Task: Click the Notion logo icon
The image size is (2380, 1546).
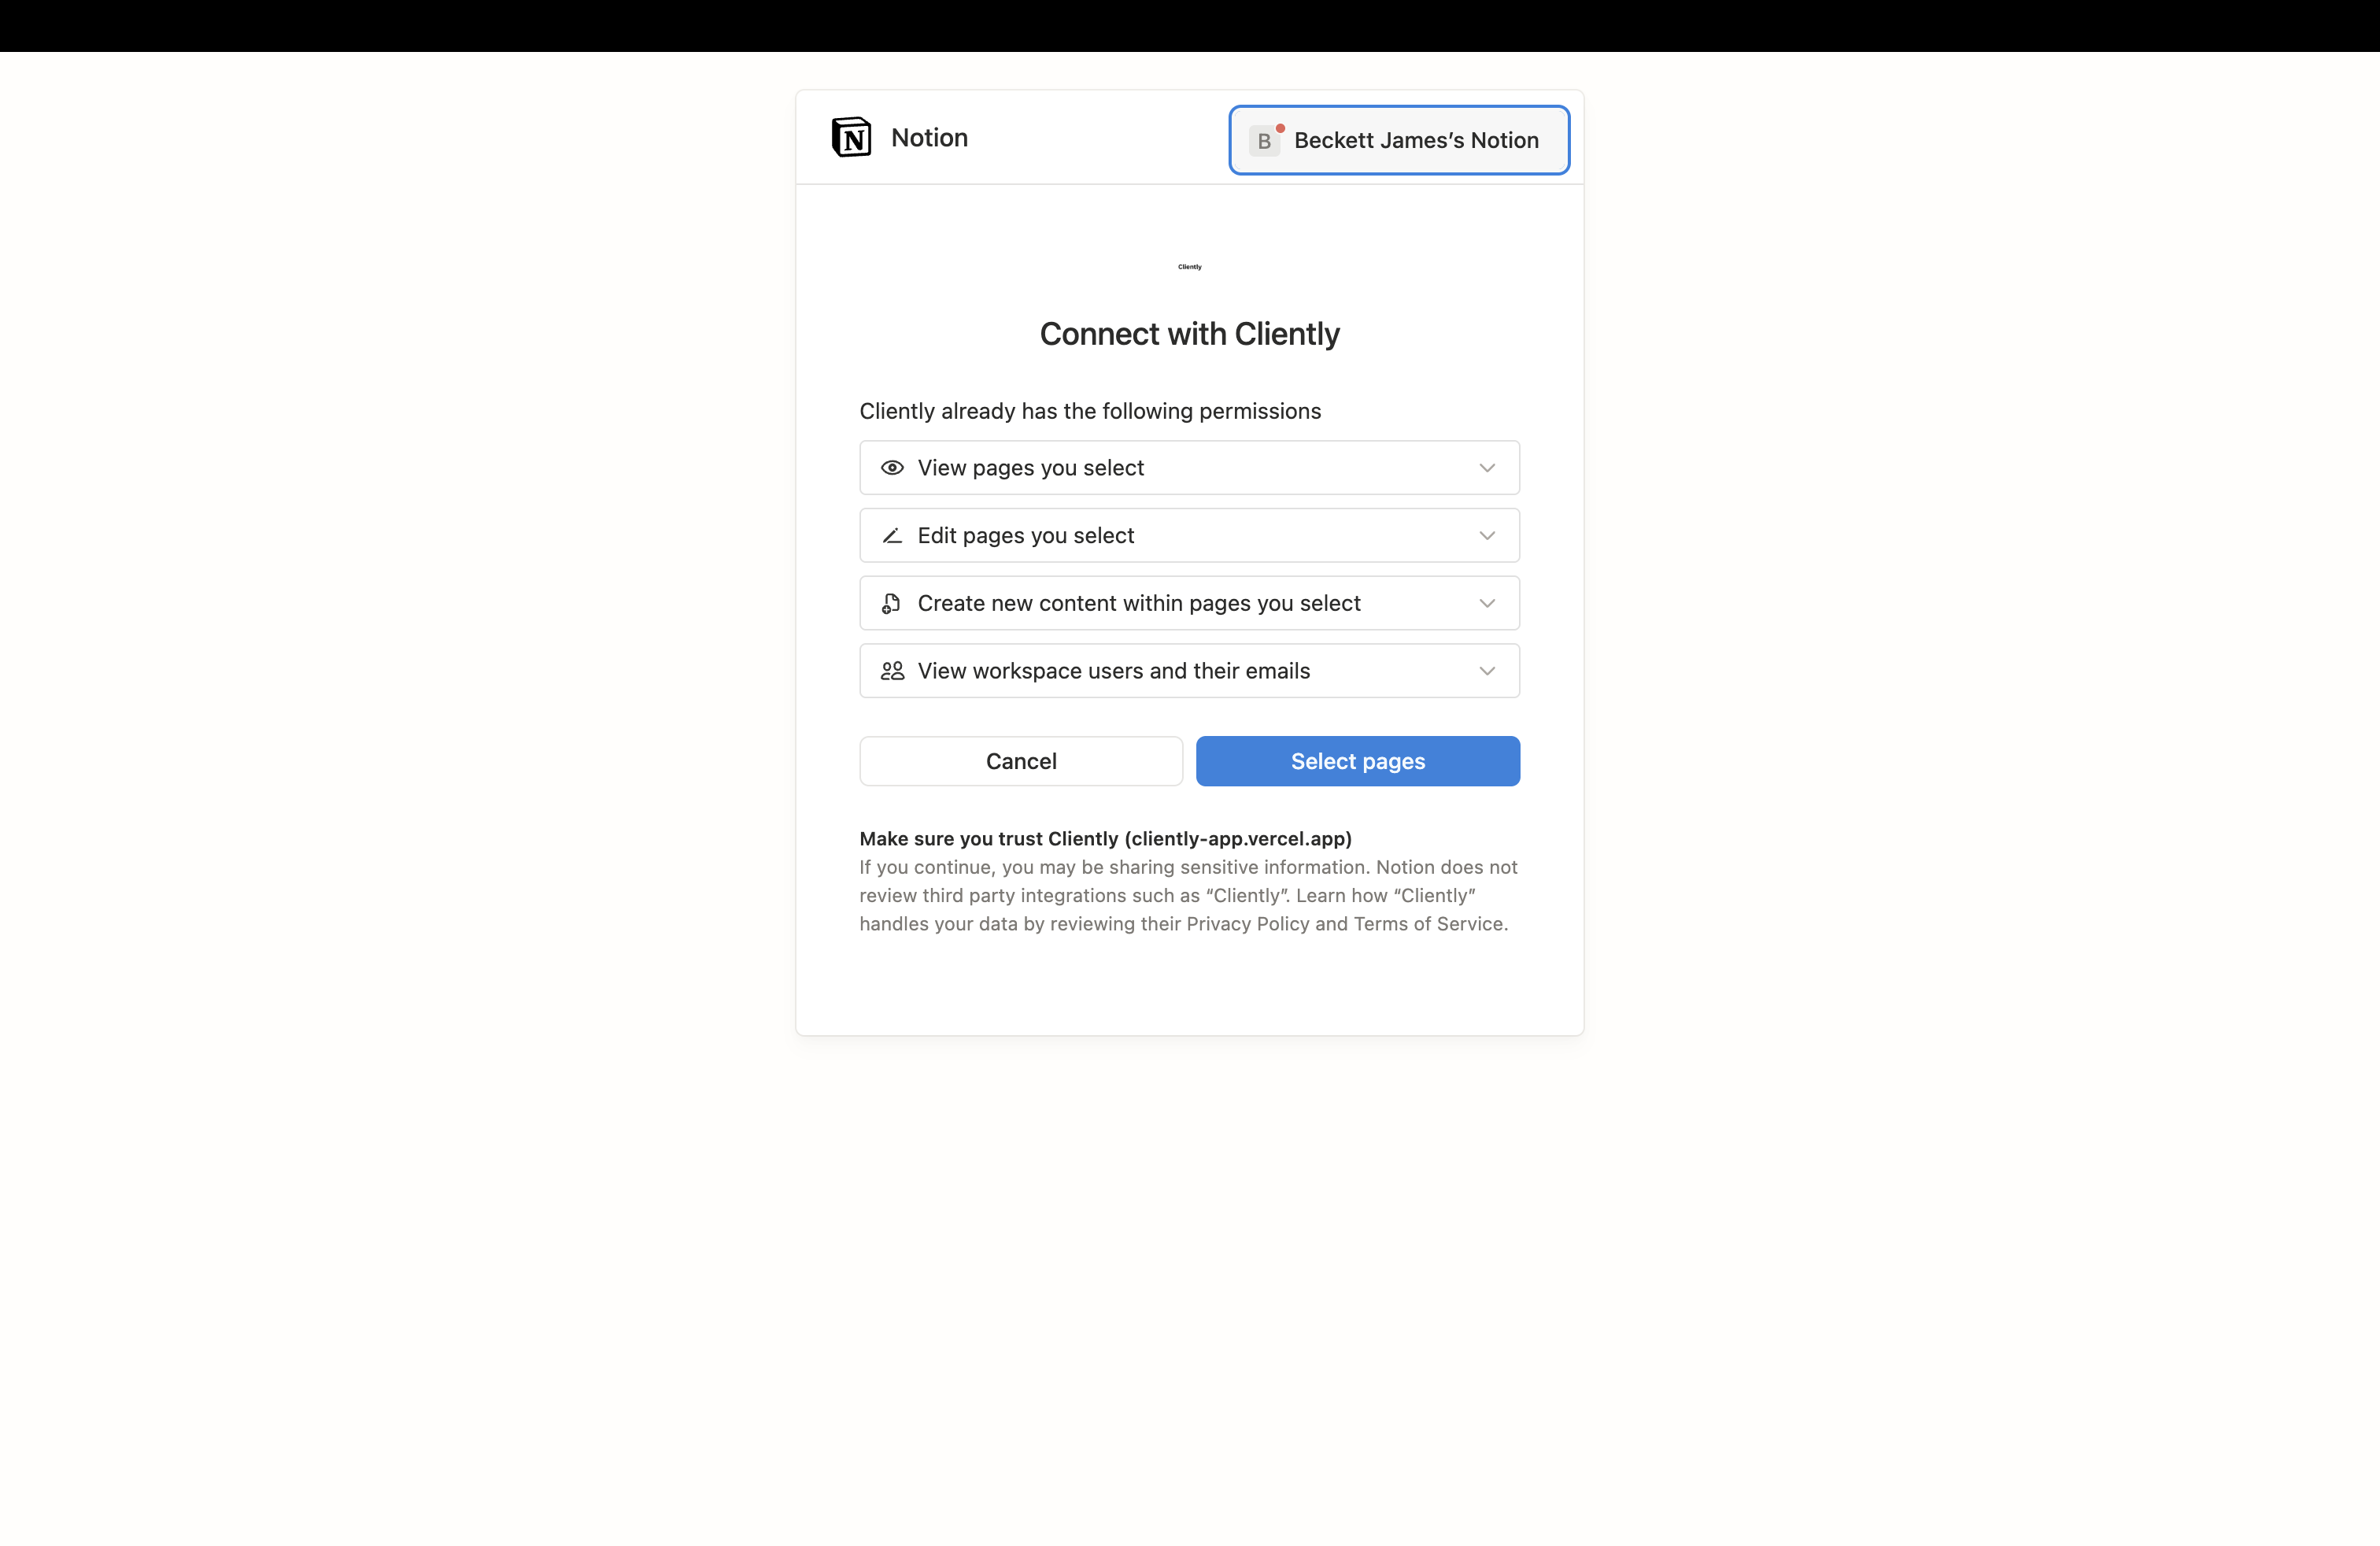Action: (x=851, y=137)
